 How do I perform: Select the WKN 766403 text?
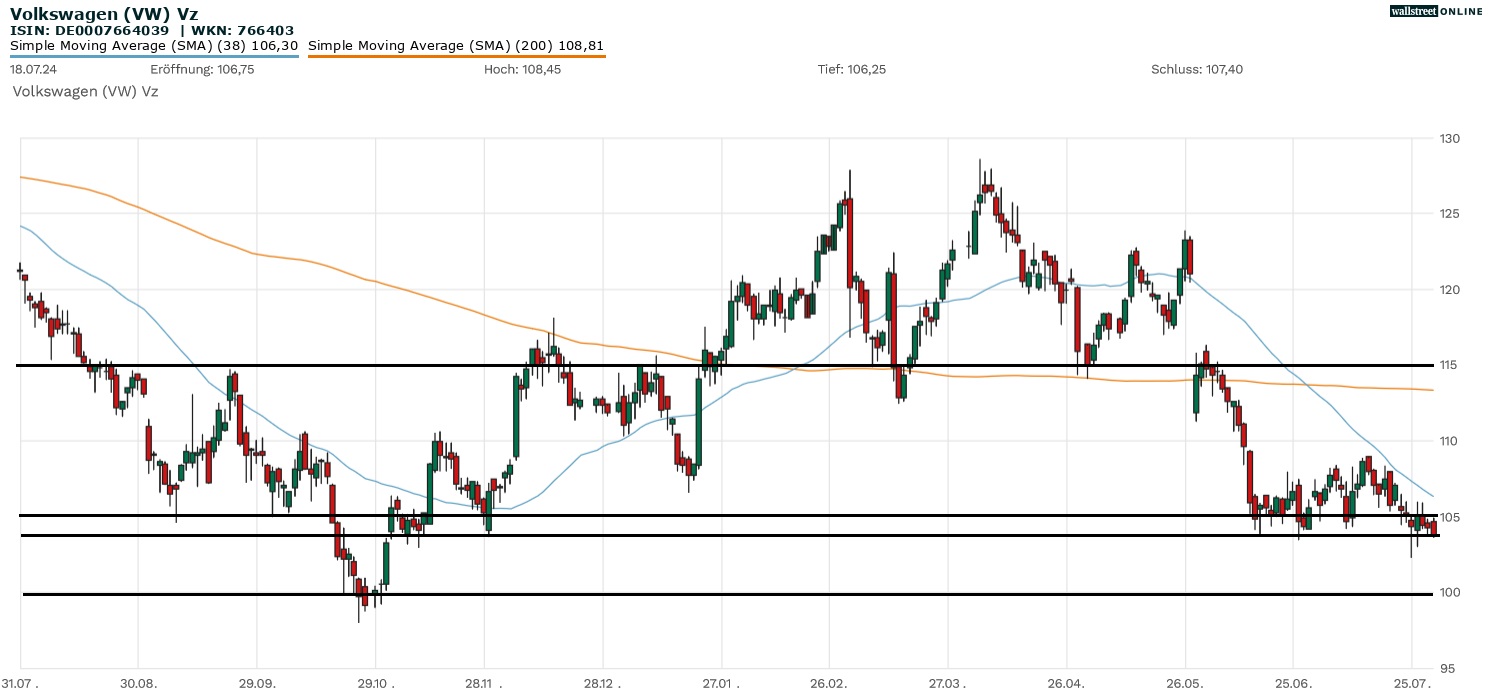(x=243, y=30)
